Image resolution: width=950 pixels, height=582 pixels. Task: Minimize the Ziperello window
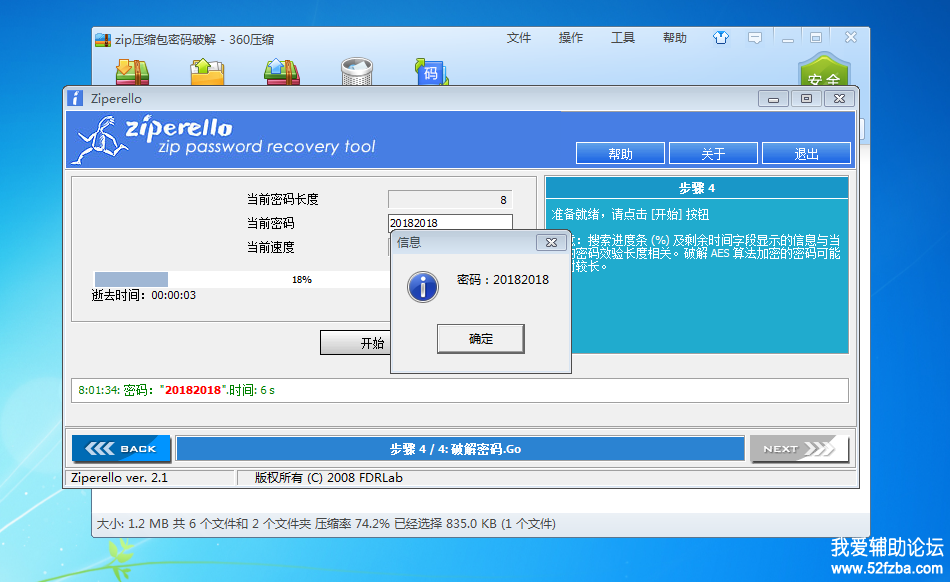pyautogui.click(x=773, y=99)
